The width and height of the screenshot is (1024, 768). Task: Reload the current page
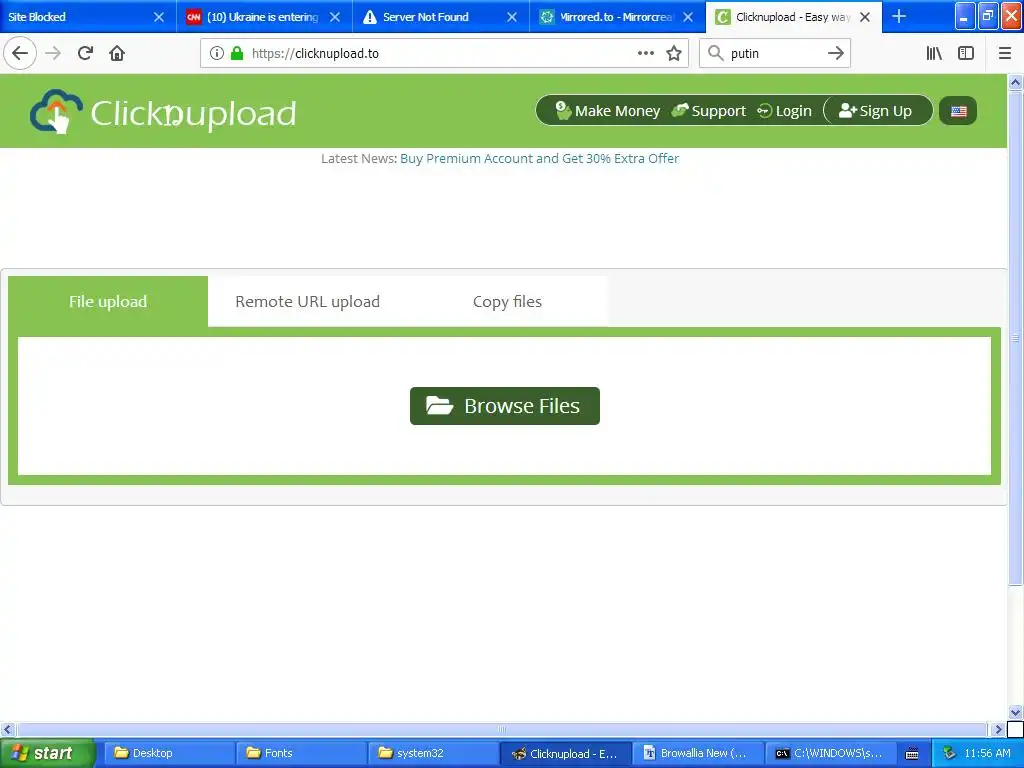pos(85,53)
